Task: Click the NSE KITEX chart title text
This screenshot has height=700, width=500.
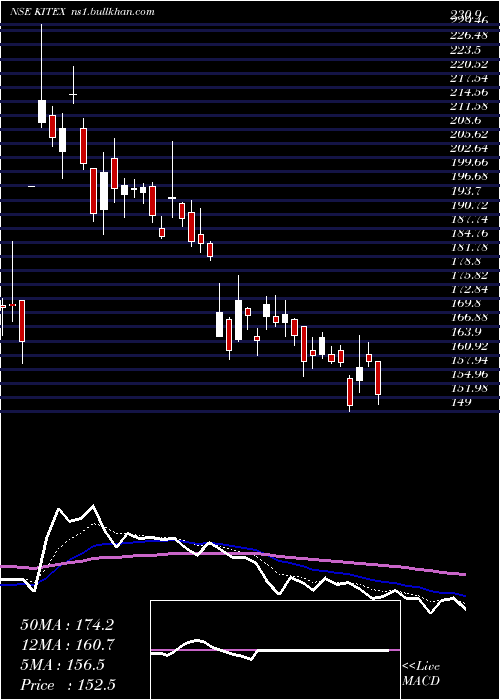Action: click(x=83, y=12)
